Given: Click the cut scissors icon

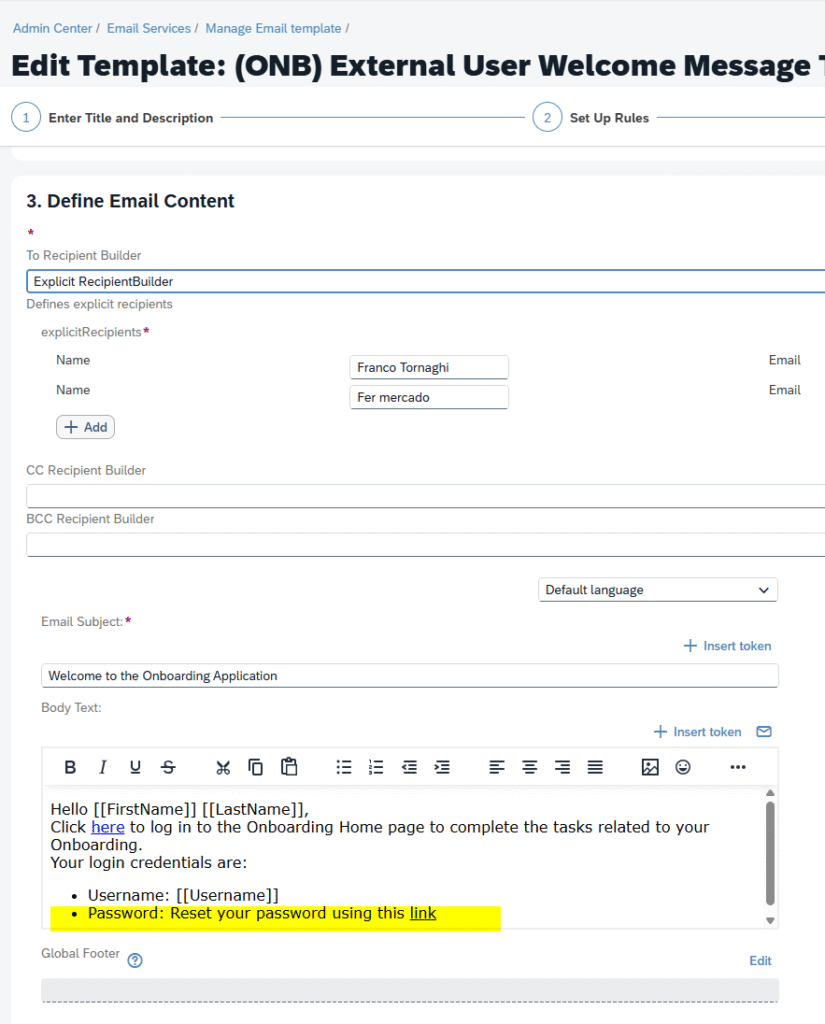Looking at the screenshot, I should [x=223, y=767].
